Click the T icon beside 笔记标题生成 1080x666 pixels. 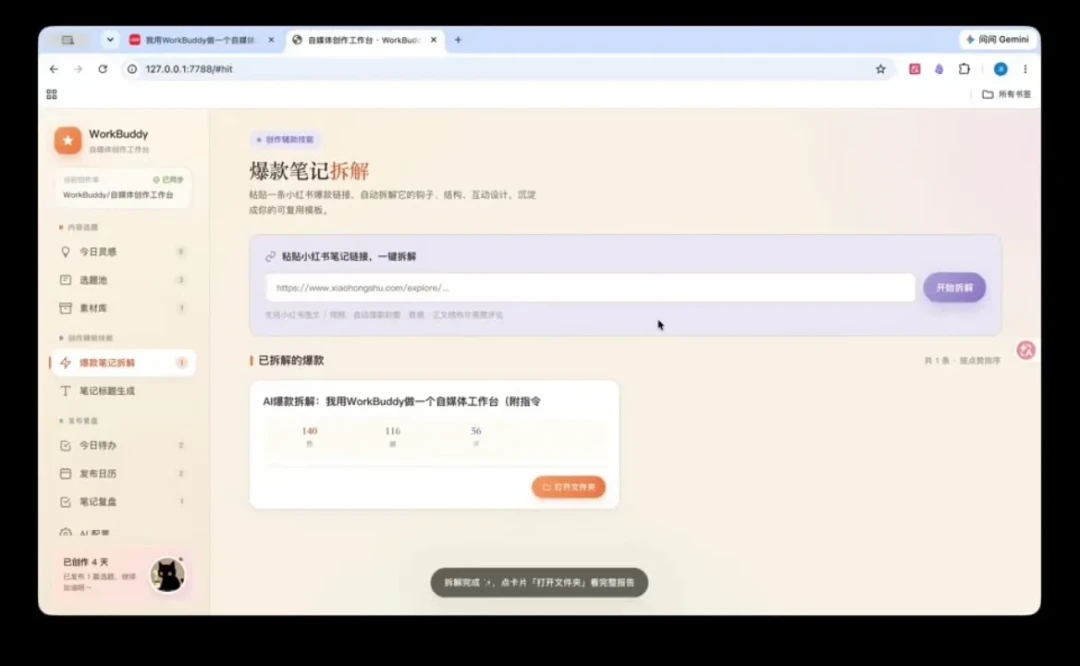tap(65, 391)
